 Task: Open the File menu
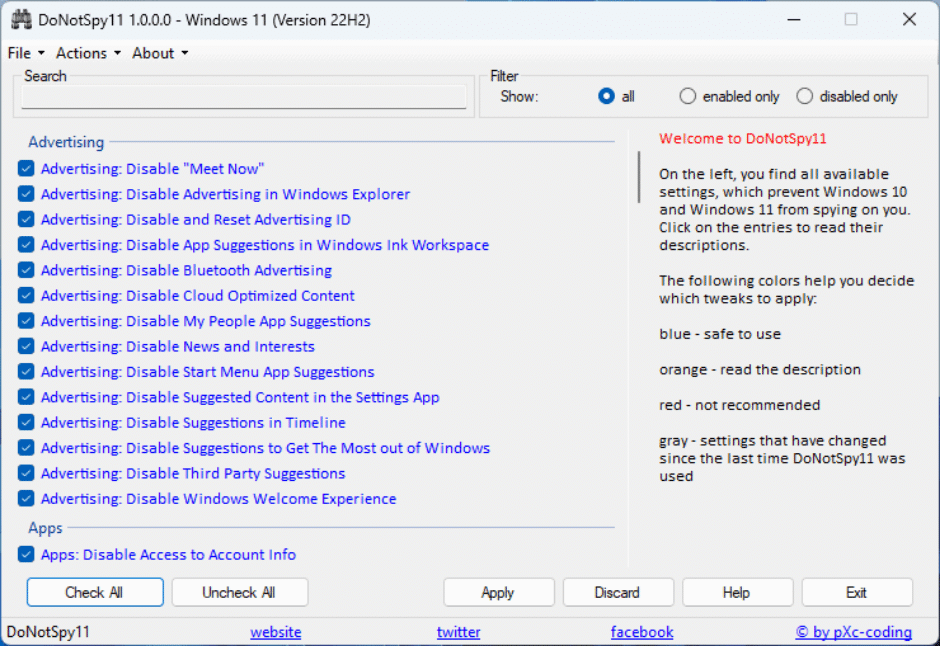coord(26,53)
